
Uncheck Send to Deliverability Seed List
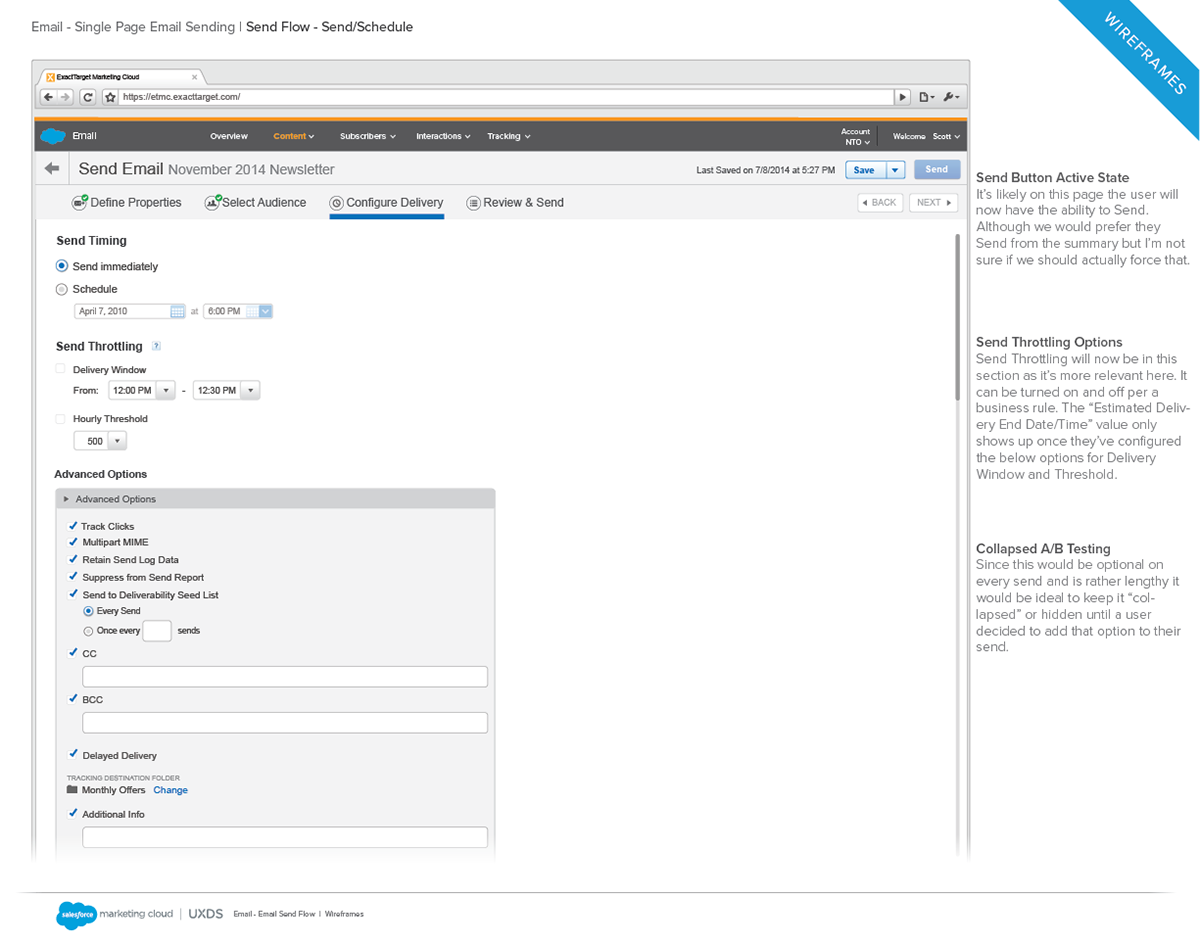pos(72,594)
